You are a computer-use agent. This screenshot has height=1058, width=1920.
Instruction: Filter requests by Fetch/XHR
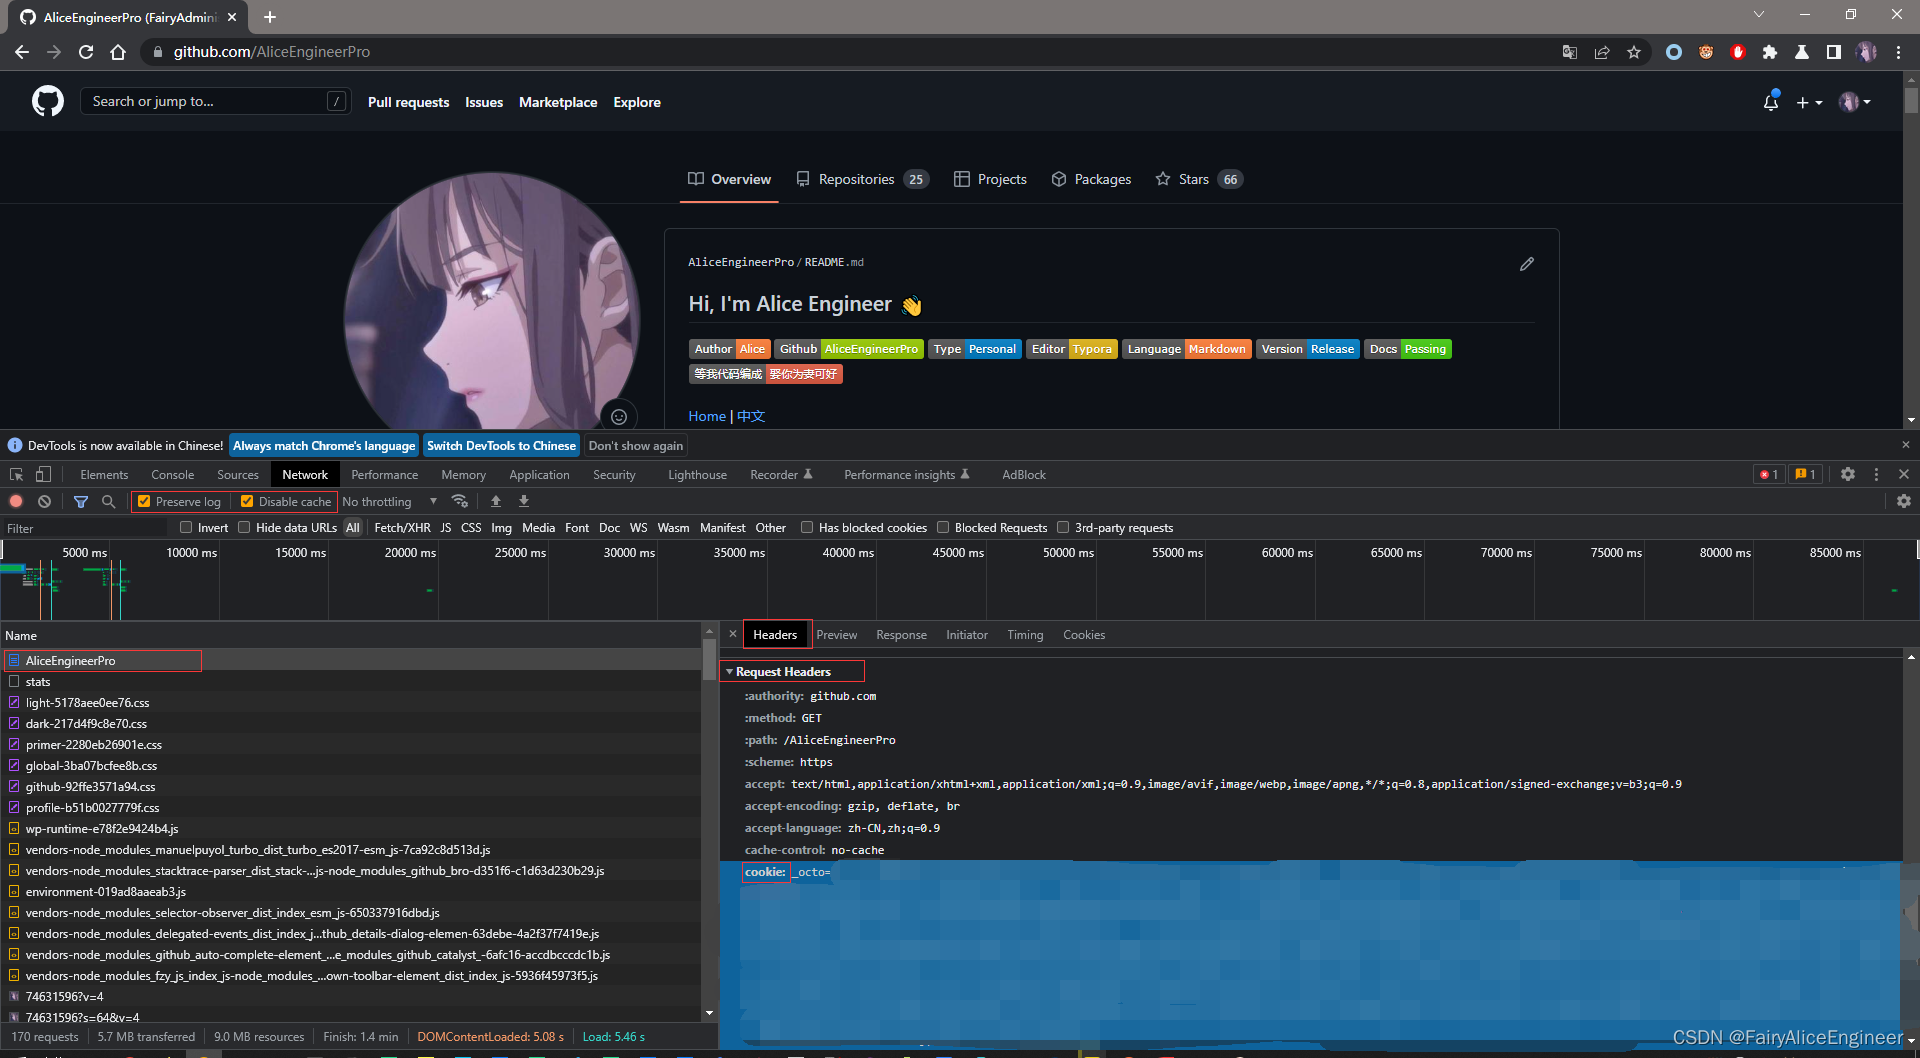pyautogui.click(x=402, y=527)
